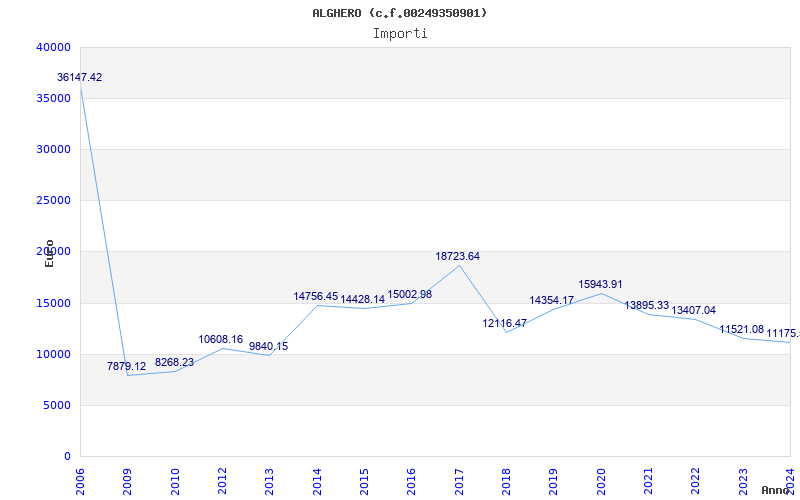Click data label 12116.47
This screenshot has width=800, height=500.
505,323
